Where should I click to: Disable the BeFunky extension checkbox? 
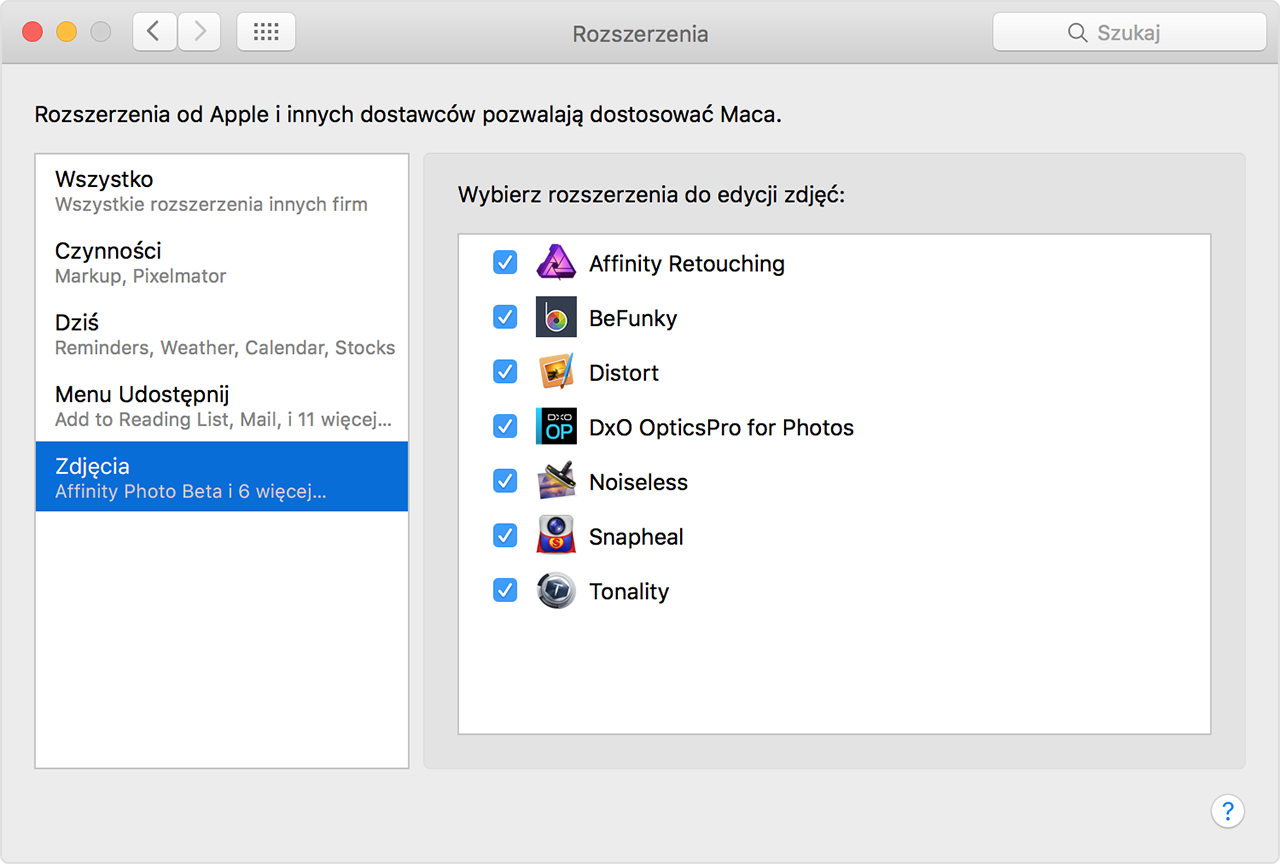click(x=505, y=318)
